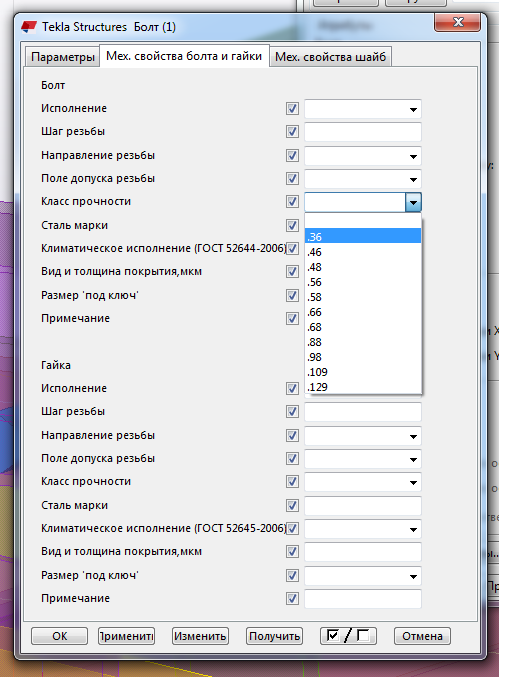Choose .58 strength class in list
The image size is (507, 677).
363,297
